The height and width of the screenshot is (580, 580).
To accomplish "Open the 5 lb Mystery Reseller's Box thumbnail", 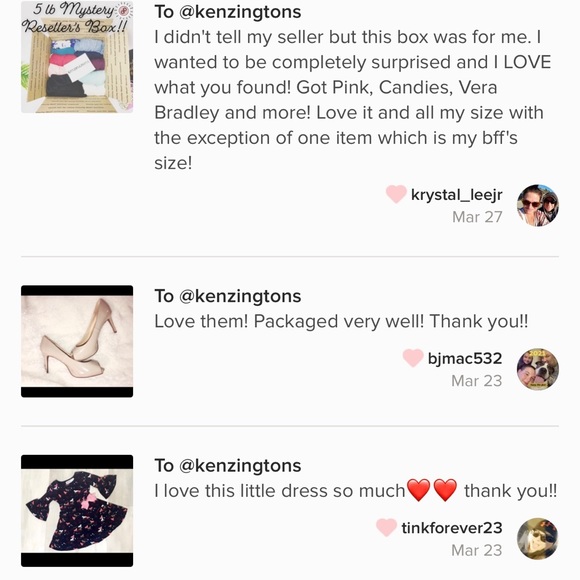I will point(77,57).
